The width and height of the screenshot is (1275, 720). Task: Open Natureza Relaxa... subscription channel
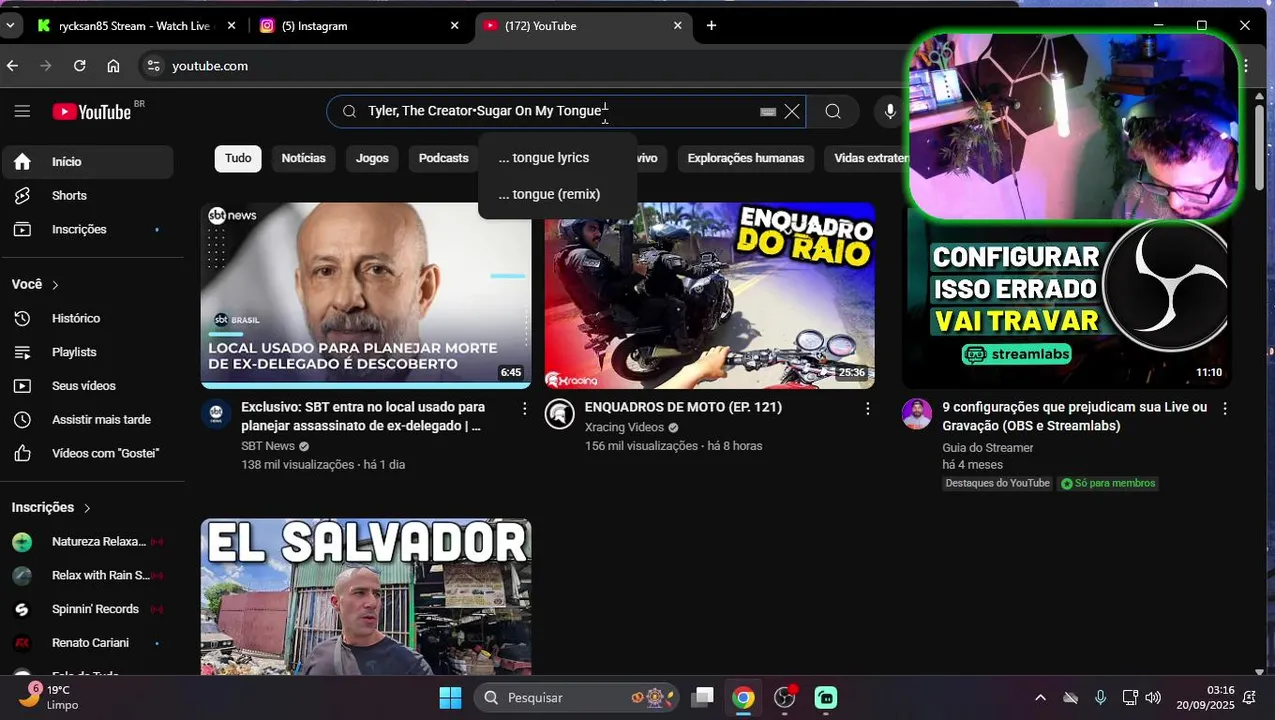tap(87, 542)
